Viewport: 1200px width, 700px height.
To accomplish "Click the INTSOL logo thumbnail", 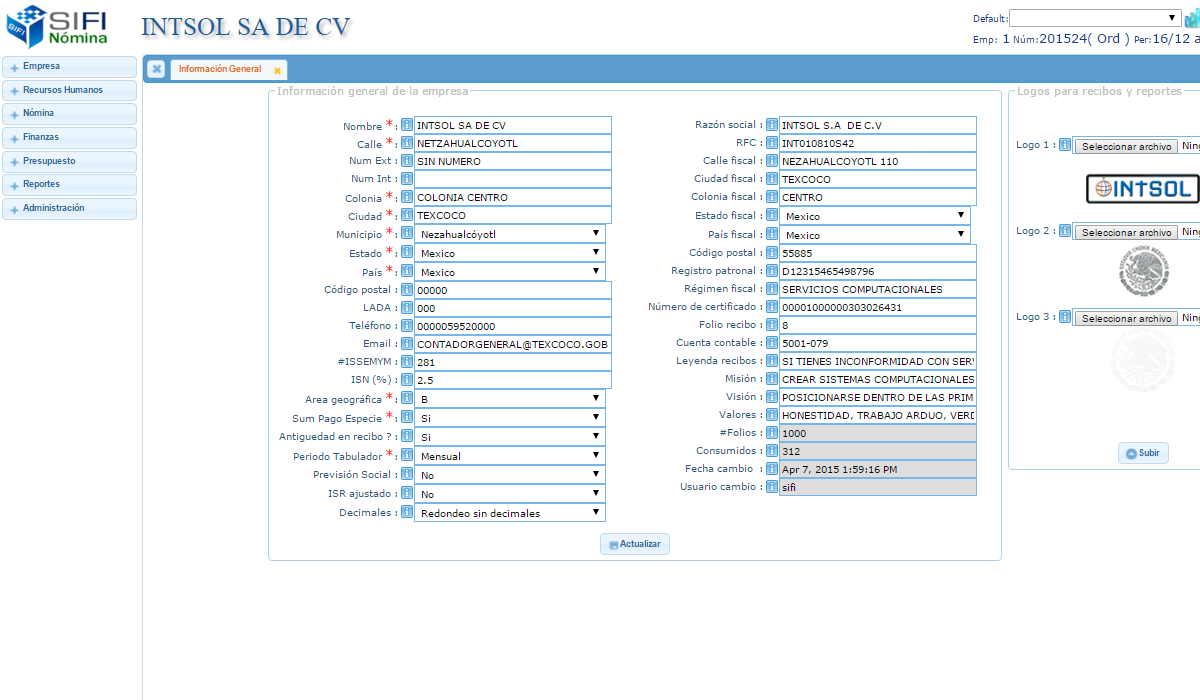I will [1143, 188].
